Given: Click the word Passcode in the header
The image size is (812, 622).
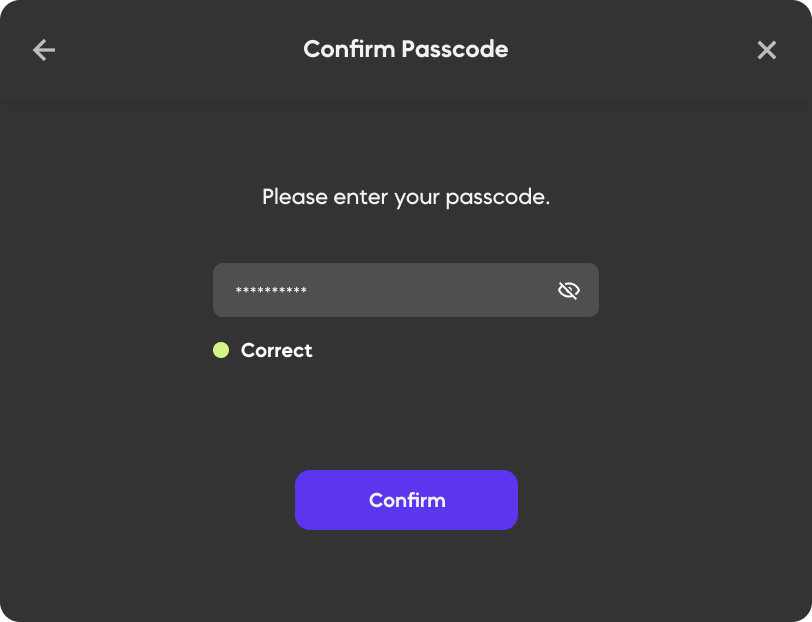Looking at the screenshot, I should (x=455, y=49).
